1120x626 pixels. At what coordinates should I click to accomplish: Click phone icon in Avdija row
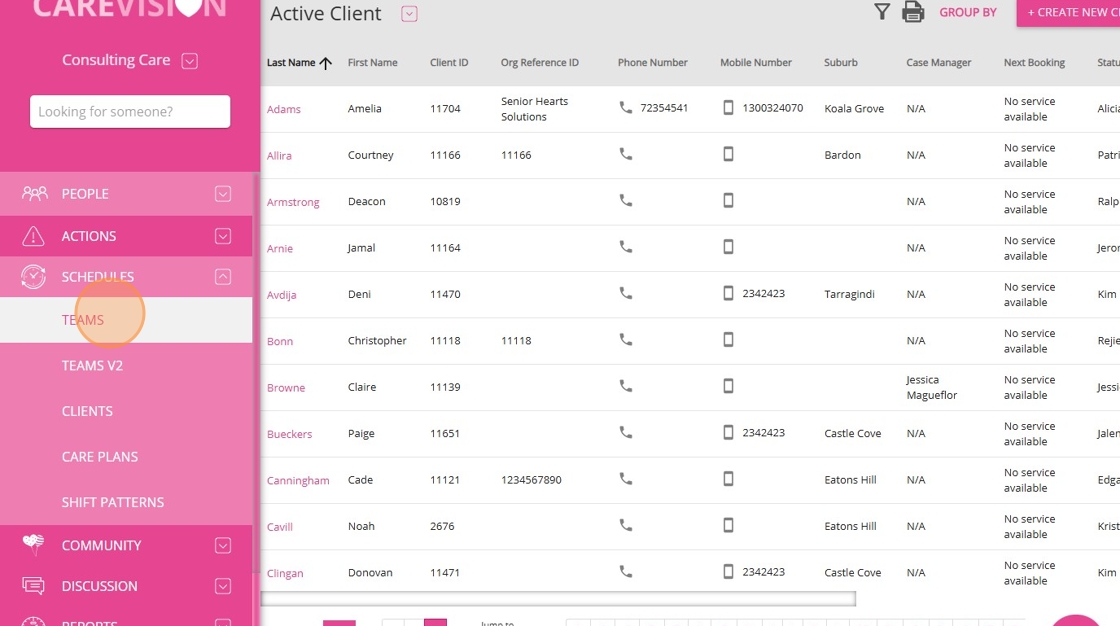tap(626, 293)
